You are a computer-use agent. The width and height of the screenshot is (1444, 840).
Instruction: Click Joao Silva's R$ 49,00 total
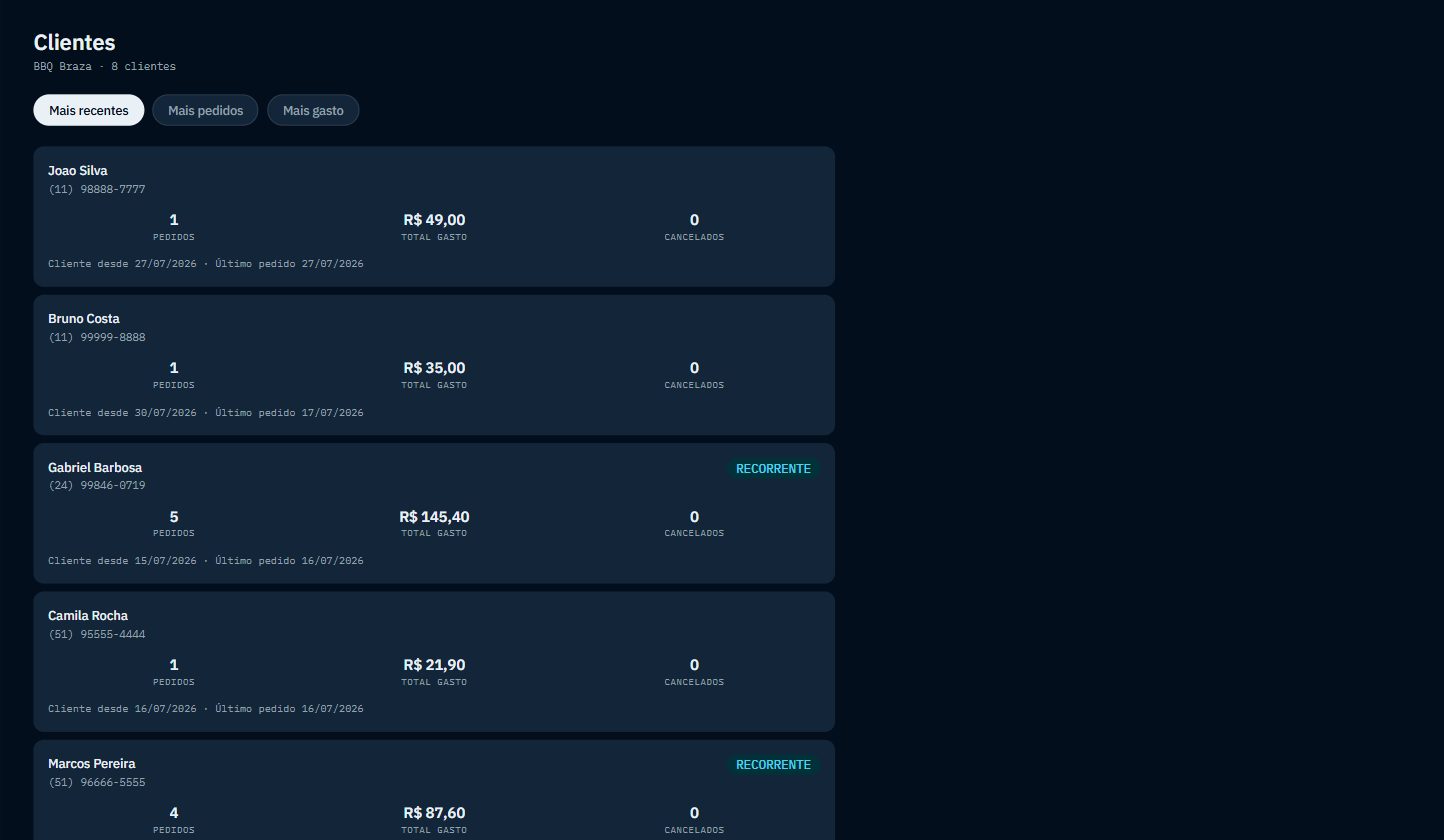434,220
